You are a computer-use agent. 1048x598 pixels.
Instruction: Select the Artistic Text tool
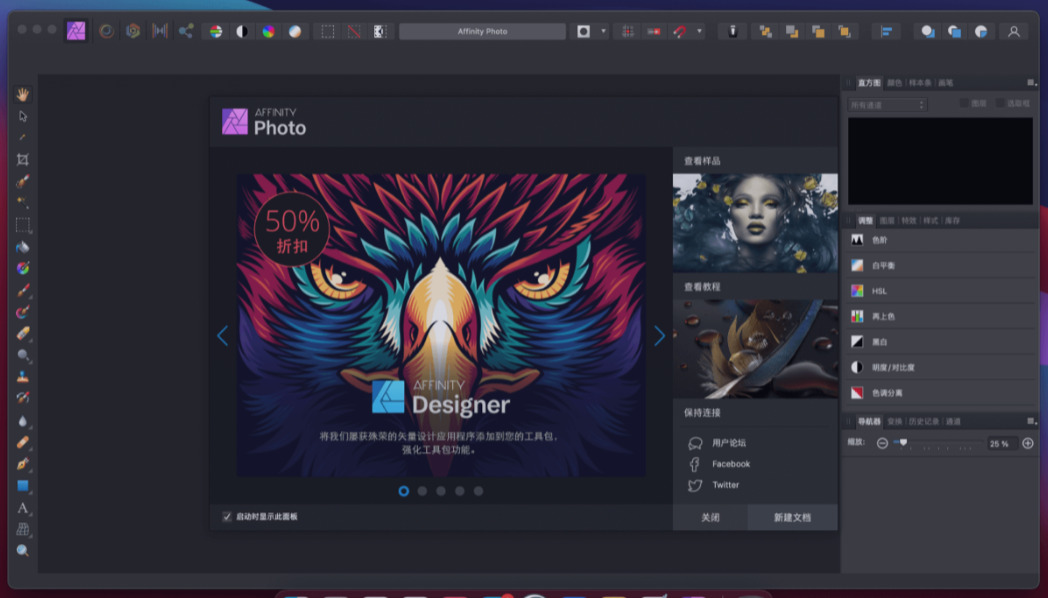click(23, 508)
